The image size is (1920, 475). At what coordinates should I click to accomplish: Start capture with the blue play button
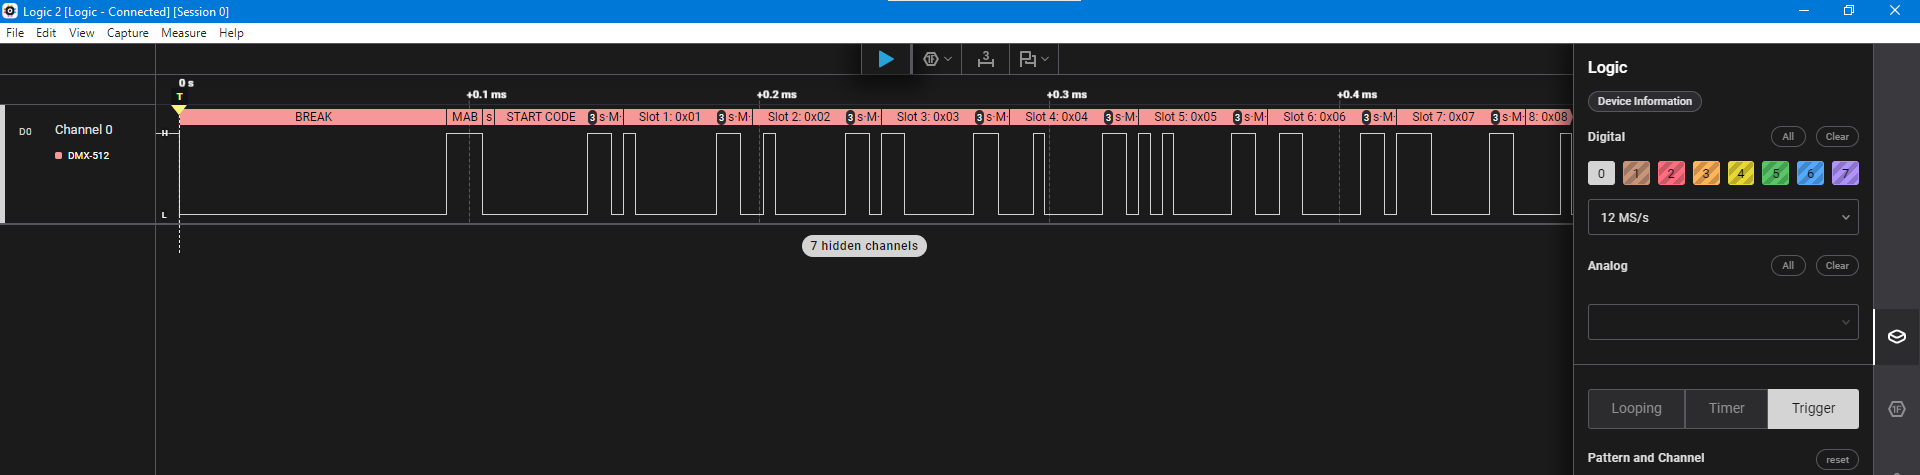coord(885,59)
